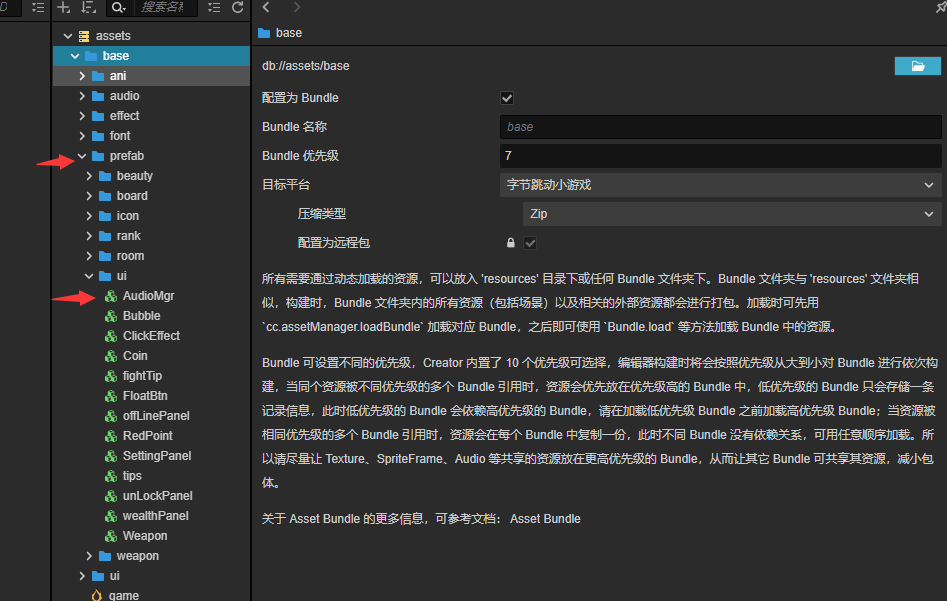Click the blue folder icon in inspector header
Screen dimensions: 947x601
coord(264,33)
